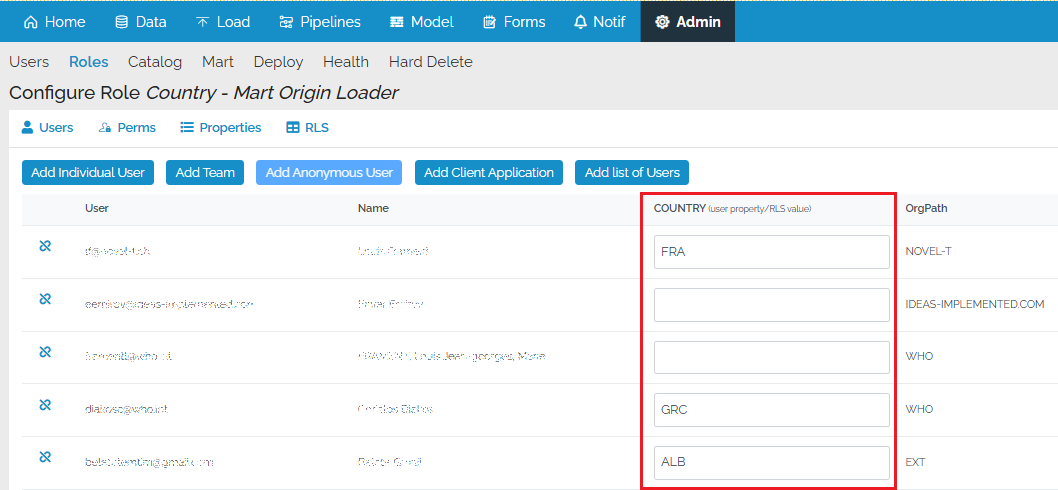Select the EXT OrgPath cell
The image size is (1058, 490).
(x=915, y=462)
